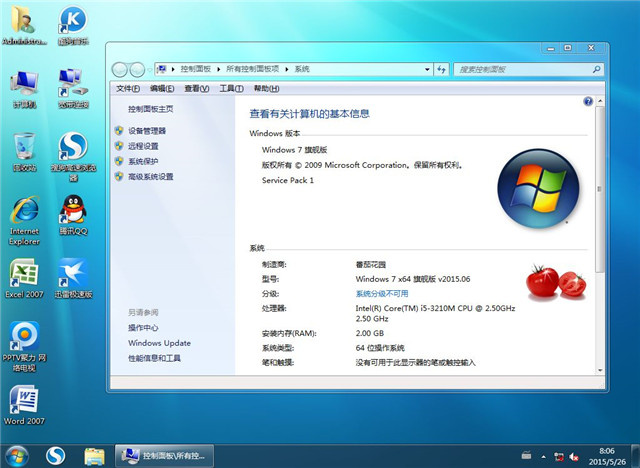Click the Back navigation button
The image size is (640, 468).
point(120,70)
